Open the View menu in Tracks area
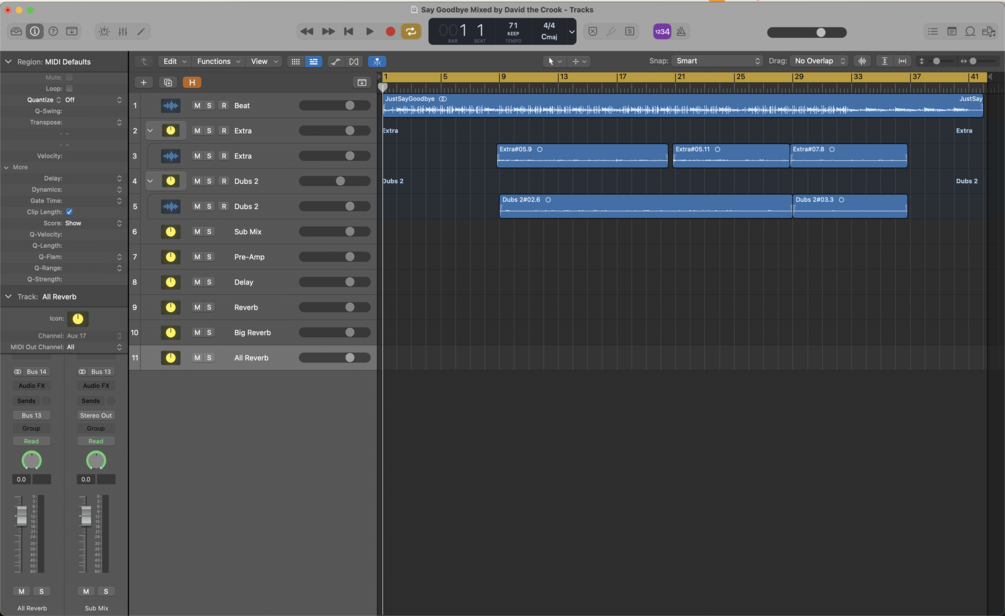The image size is (1005, 616). click(x=263, y=62)
